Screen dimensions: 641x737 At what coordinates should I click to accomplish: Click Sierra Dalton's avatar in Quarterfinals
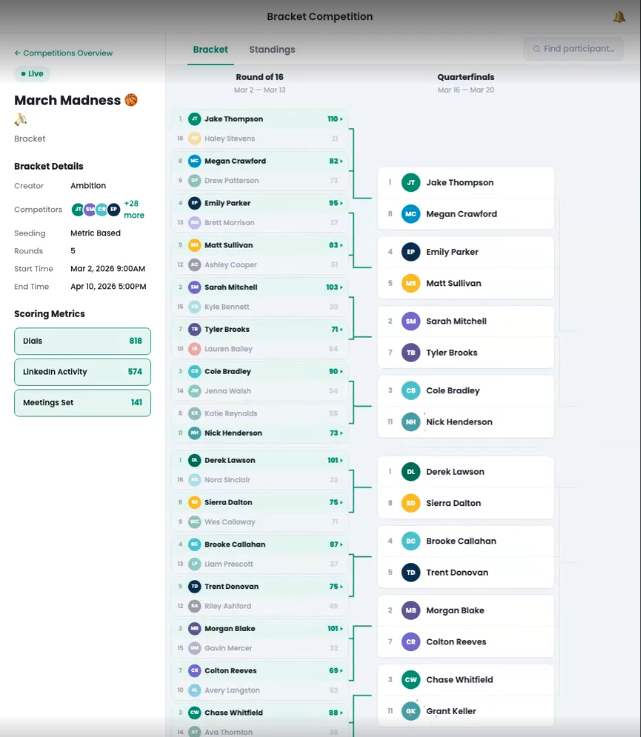[x=410, y=503]
